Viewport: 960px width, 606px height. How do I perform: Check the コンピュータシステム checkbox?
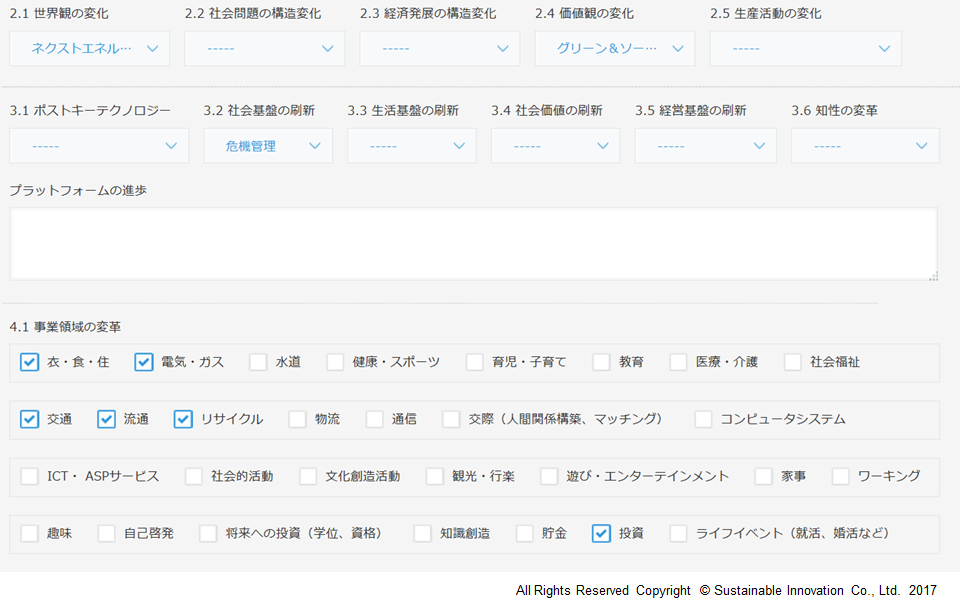pyautogui.click(x=703, y=419)
